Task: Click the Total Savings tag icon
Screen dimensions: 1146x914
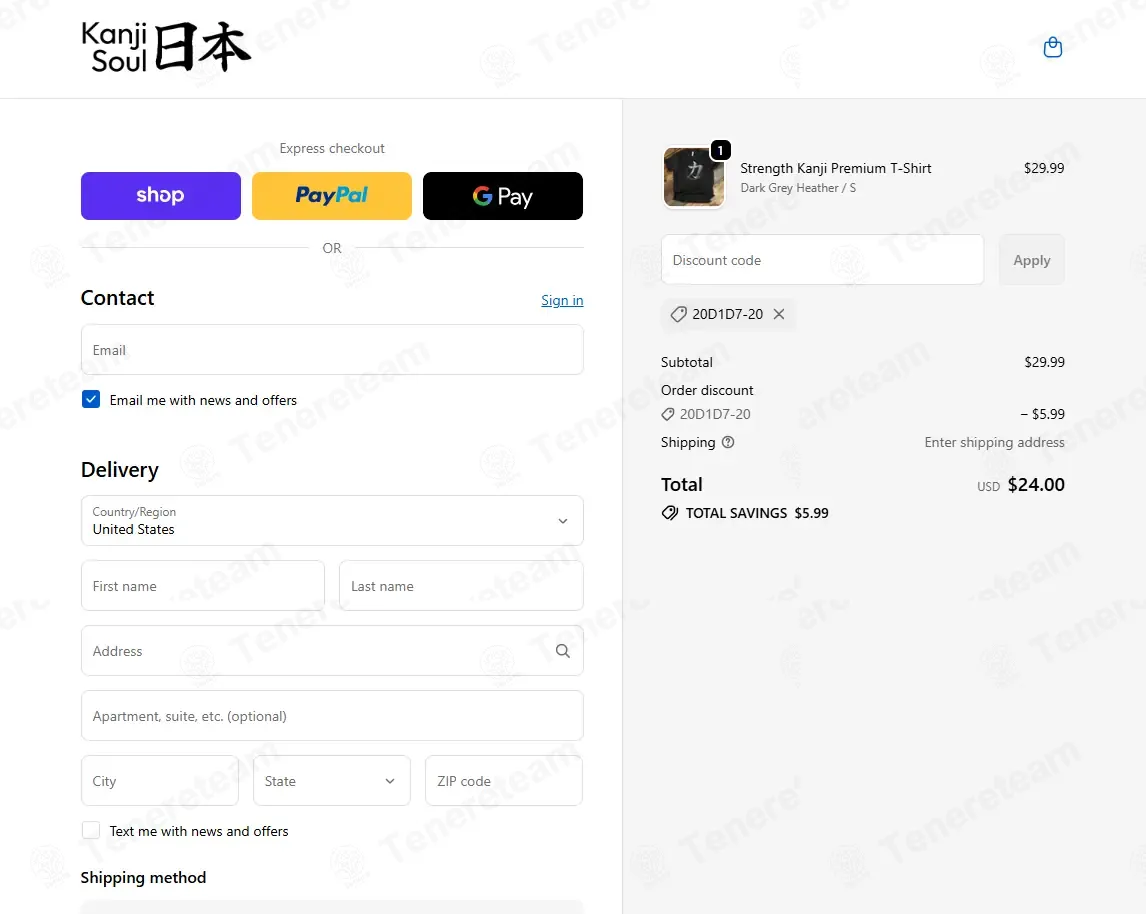Action: click(x=669, y=513)
